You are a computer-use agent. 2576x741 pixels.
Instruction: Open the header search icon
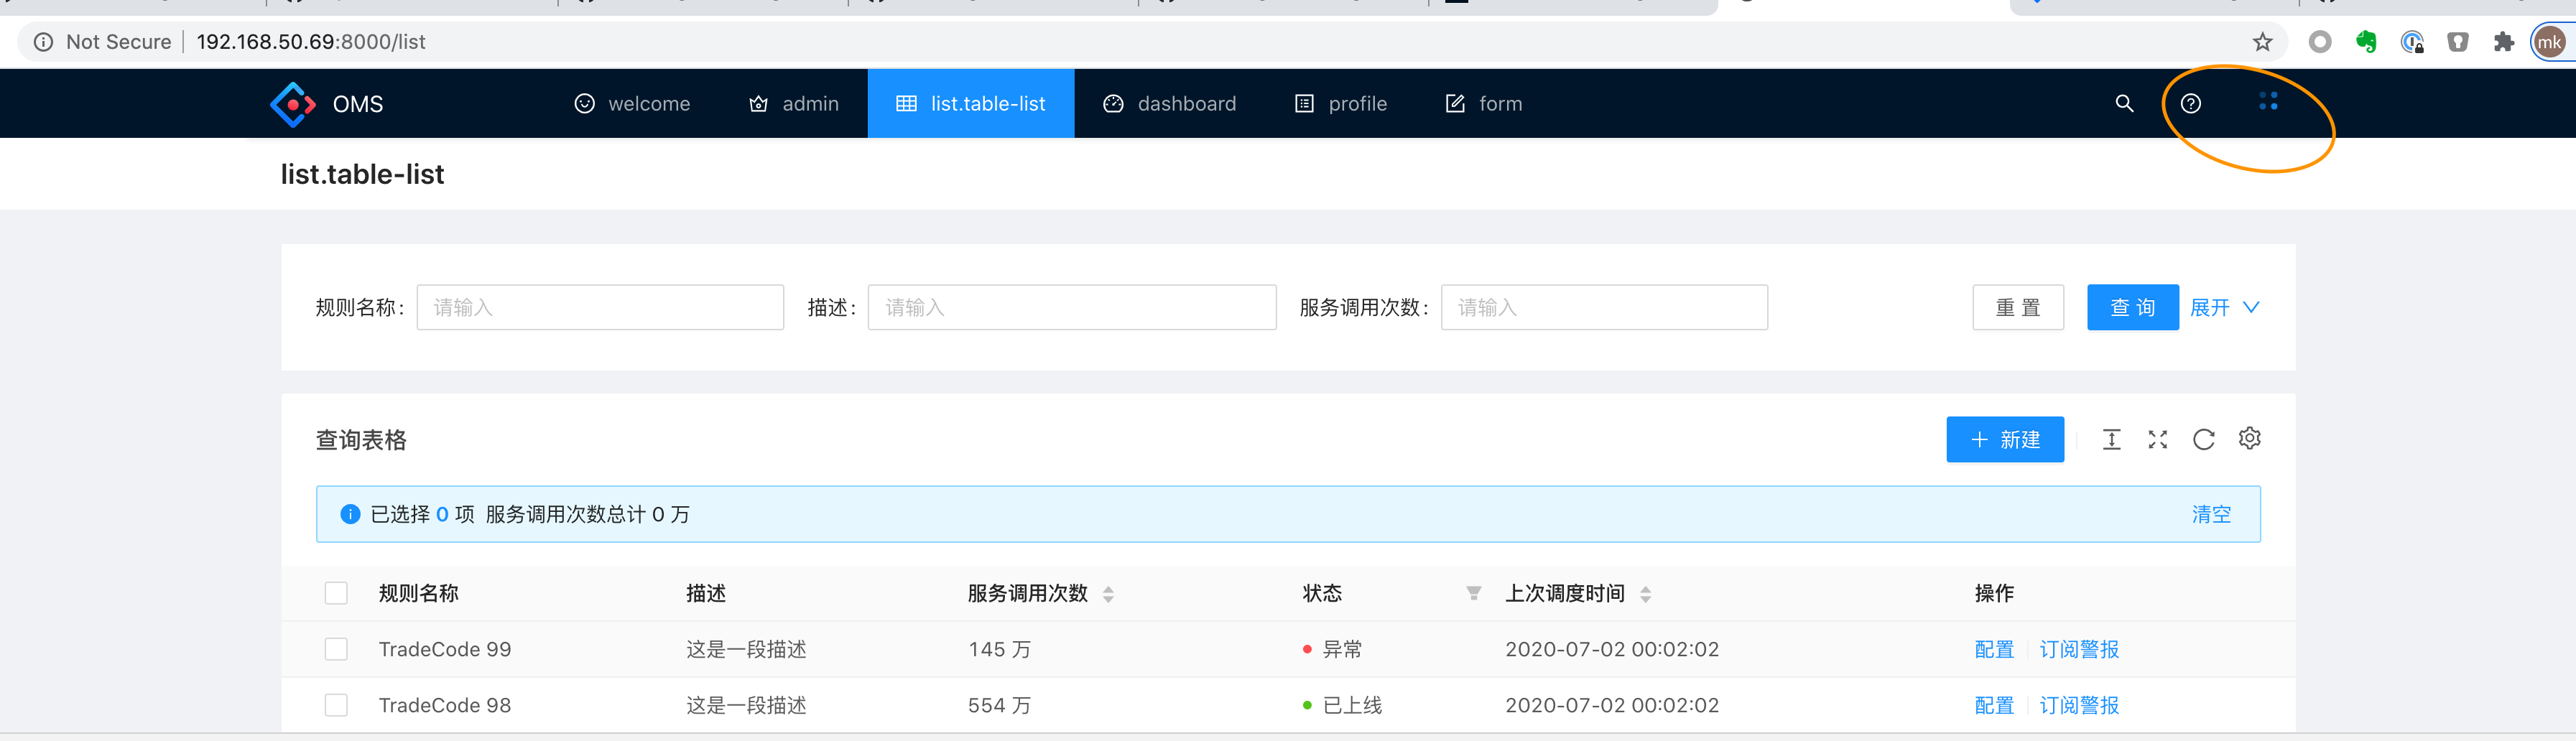pyautogui.click(x=2124, y=103)
